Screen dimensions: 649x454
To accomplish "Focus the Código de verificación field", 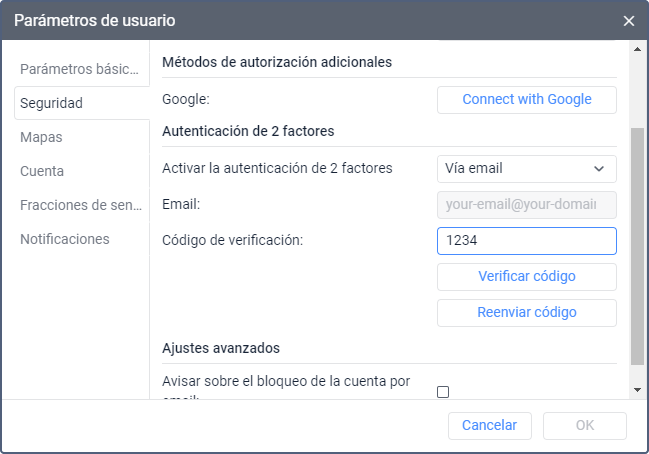I will coord(527,241).
